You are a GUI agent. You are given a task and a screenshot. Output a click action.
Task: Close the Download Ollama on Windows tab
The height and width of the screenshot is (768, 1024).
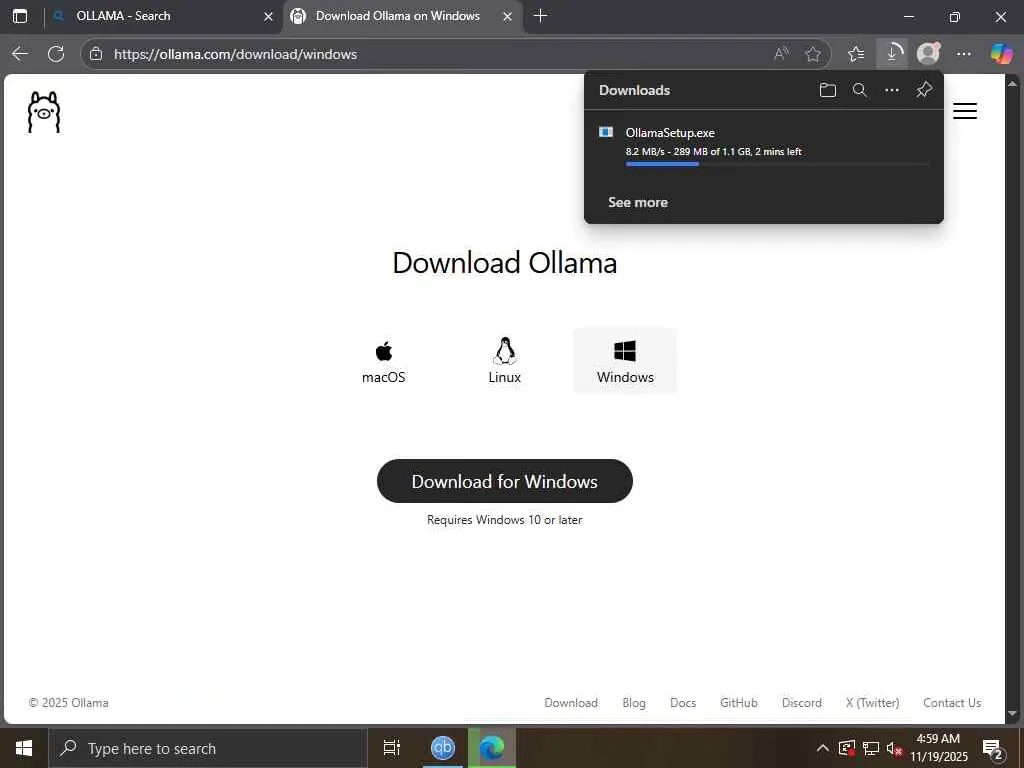[507, 16]
